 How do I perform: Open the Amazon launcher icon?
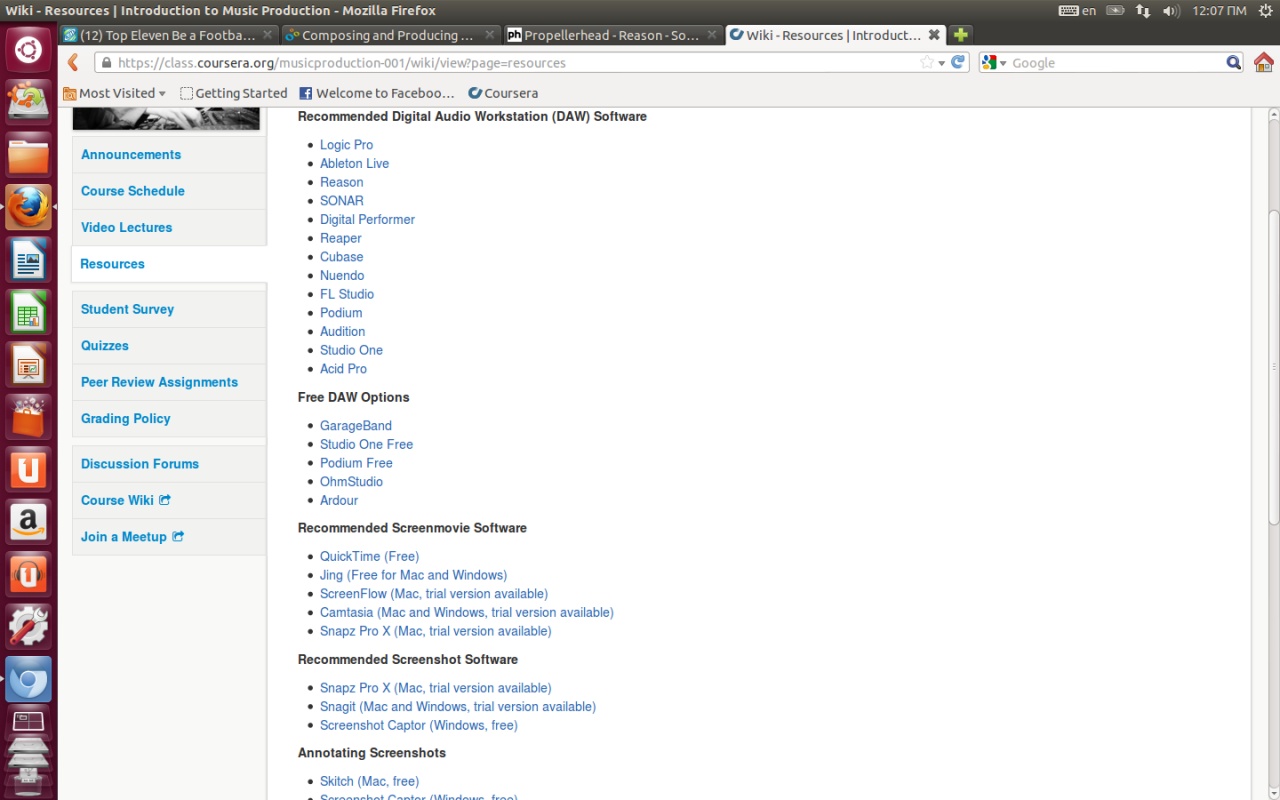pyautogui.click(x=28, y=522)
